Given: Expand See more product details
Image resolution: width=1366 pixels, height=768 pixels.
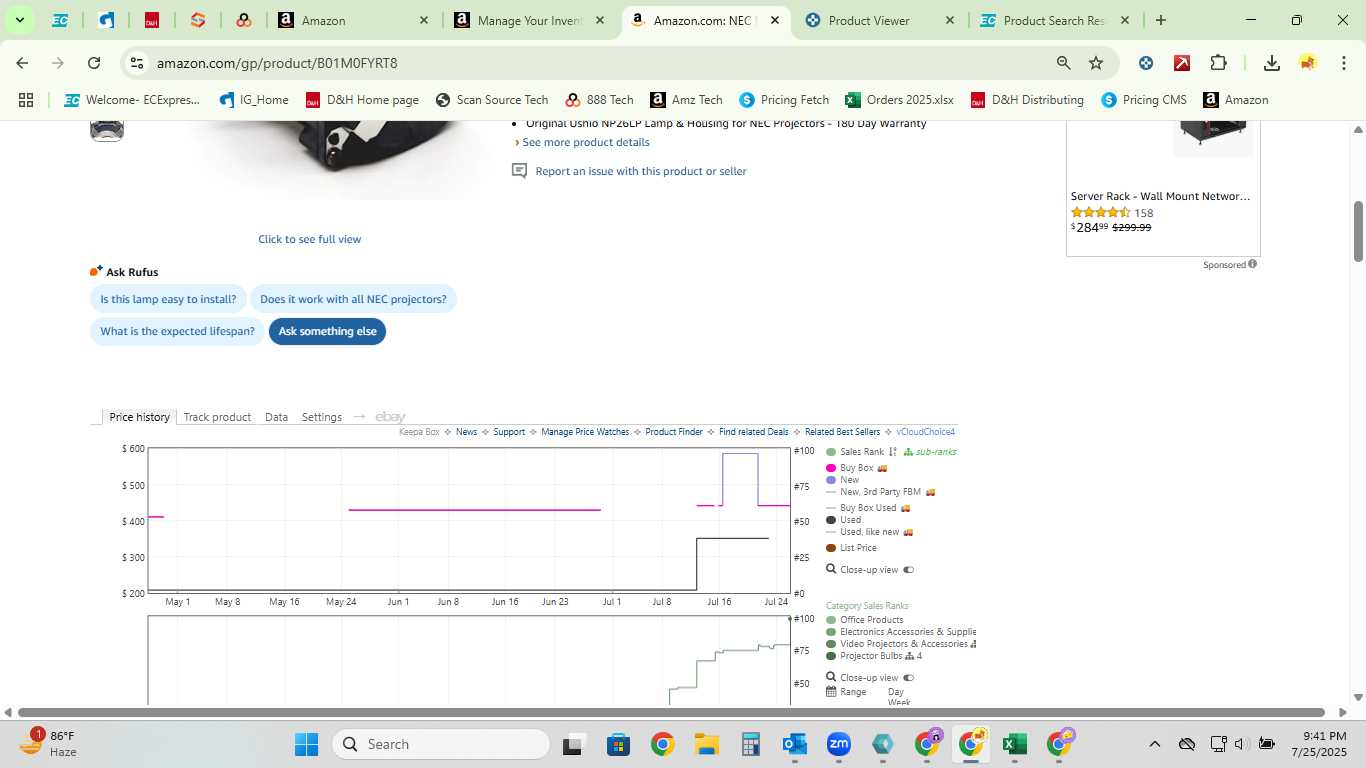Looking at the screenshot, I should tap(585, 142).
